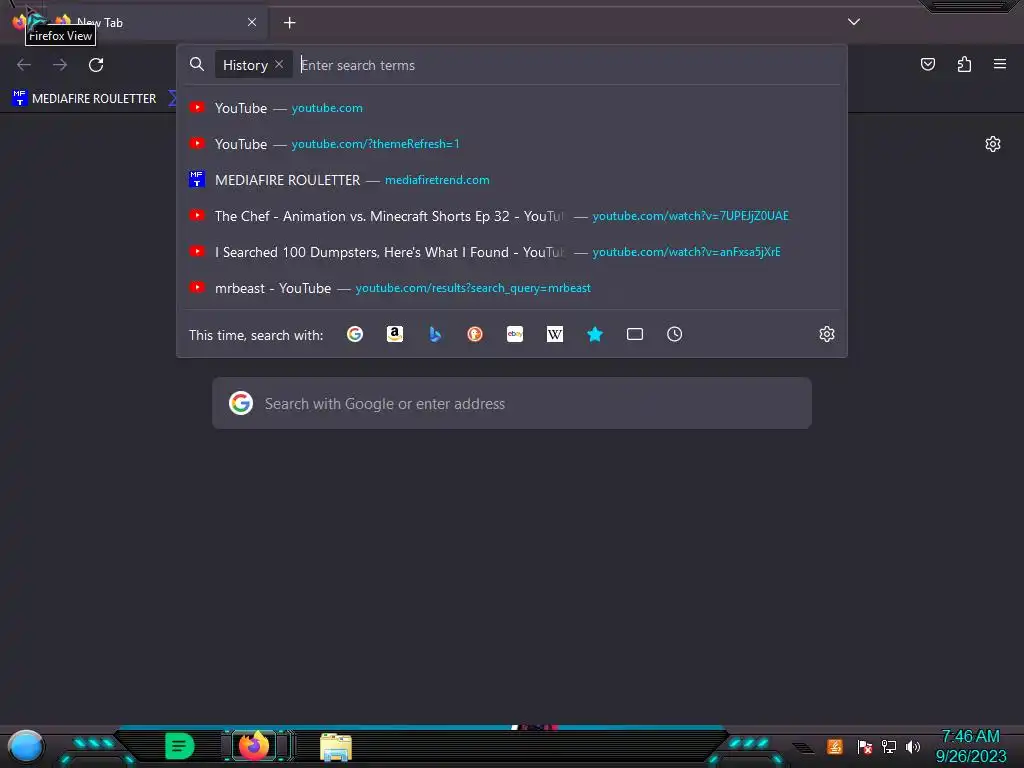
Task: Go back with the back arrow
Action: (24, 65)
